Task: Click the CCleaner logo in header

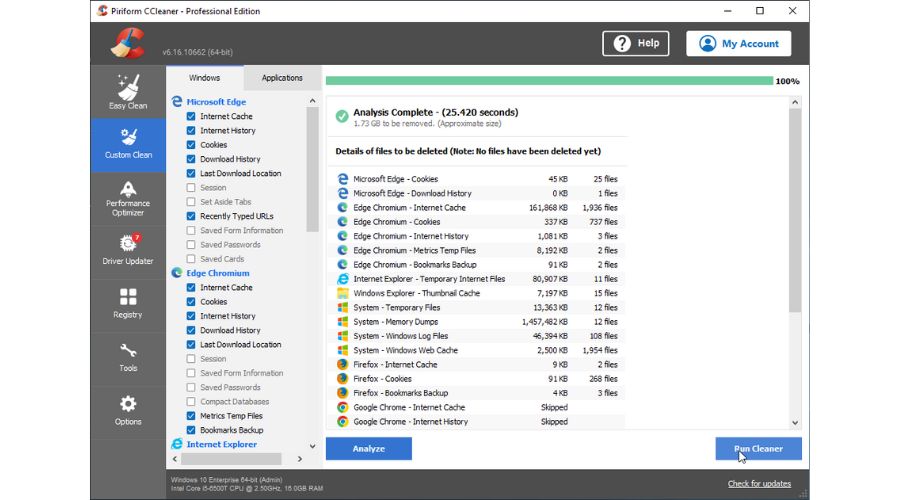Action: coord(127,43)
